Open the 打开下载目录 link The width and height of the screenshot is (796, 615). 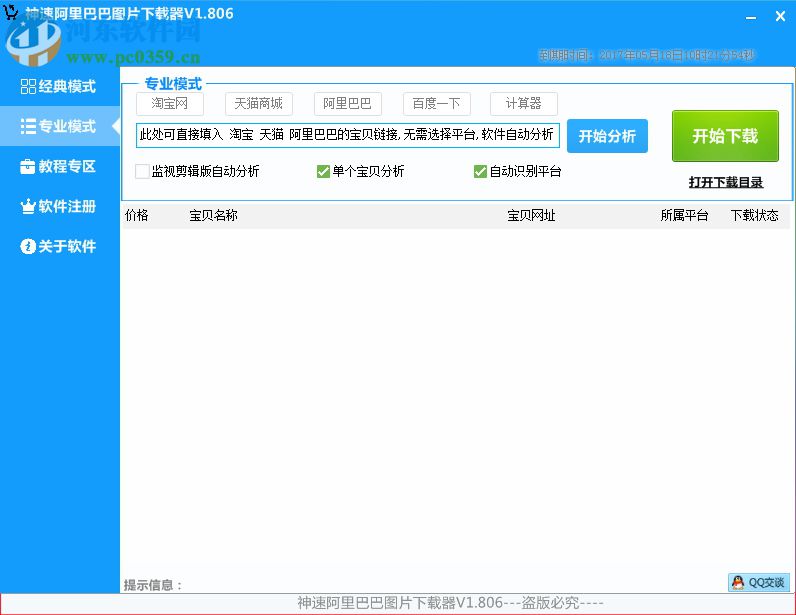[726, 182]
